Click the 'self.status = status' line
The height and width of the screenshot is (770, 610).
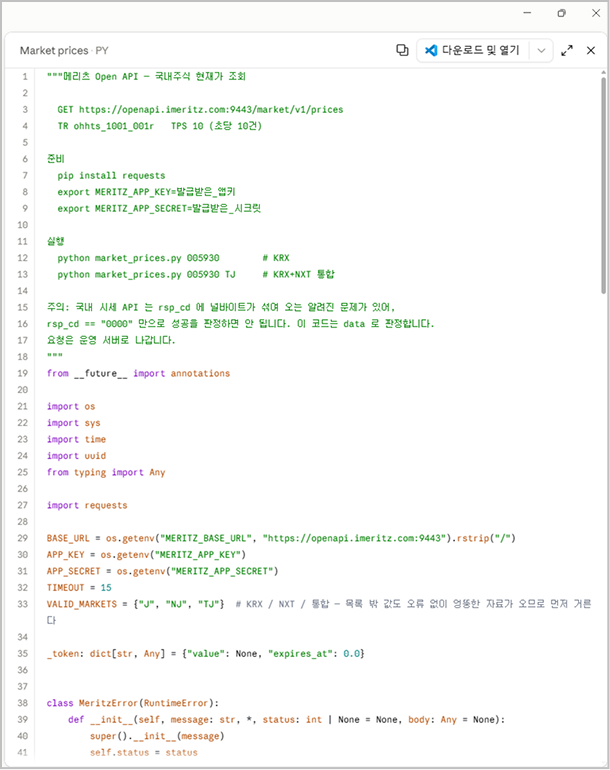pos(144,752)
